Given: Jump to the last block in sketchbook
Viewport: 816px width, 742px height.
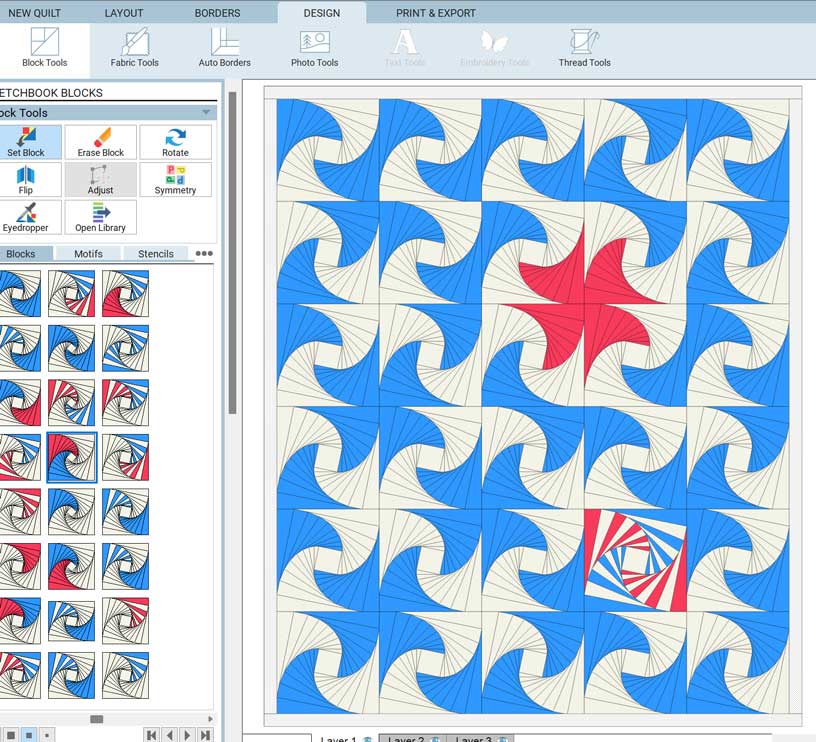Looking at the screenshot, I should coord(205,735).
